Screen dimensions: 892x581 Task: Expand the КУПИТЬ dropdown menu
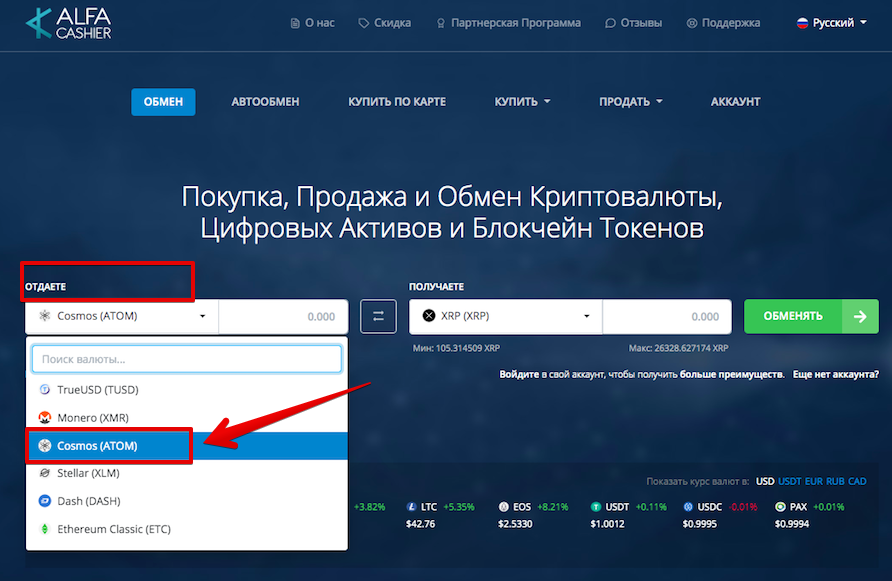pyautogui.click(x=522, y=102)
